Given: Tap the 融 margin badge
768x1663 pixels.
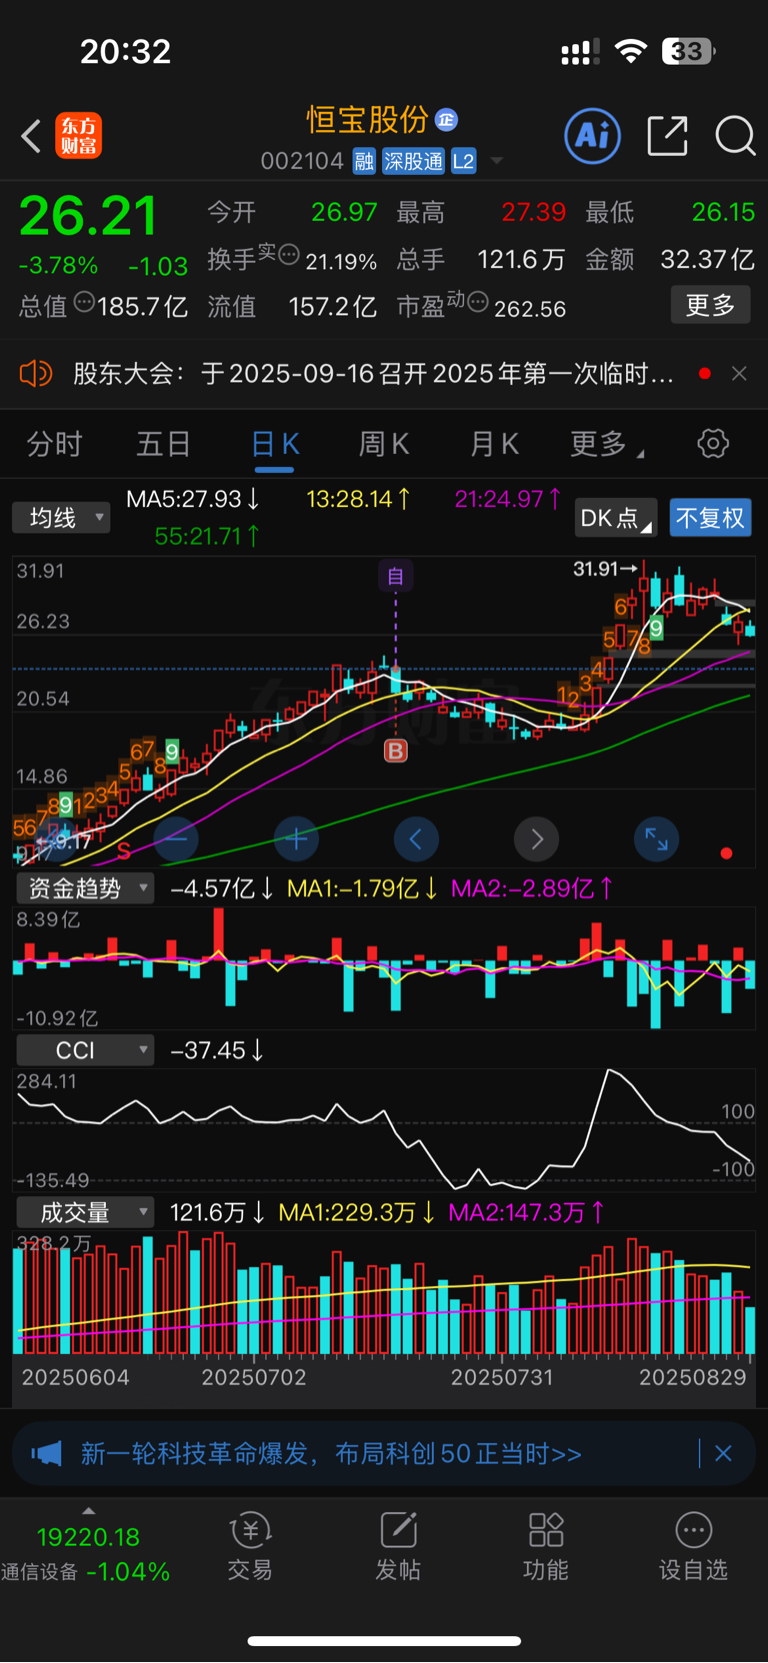Looking at the screenshot, I should click(x=364, y=162).
